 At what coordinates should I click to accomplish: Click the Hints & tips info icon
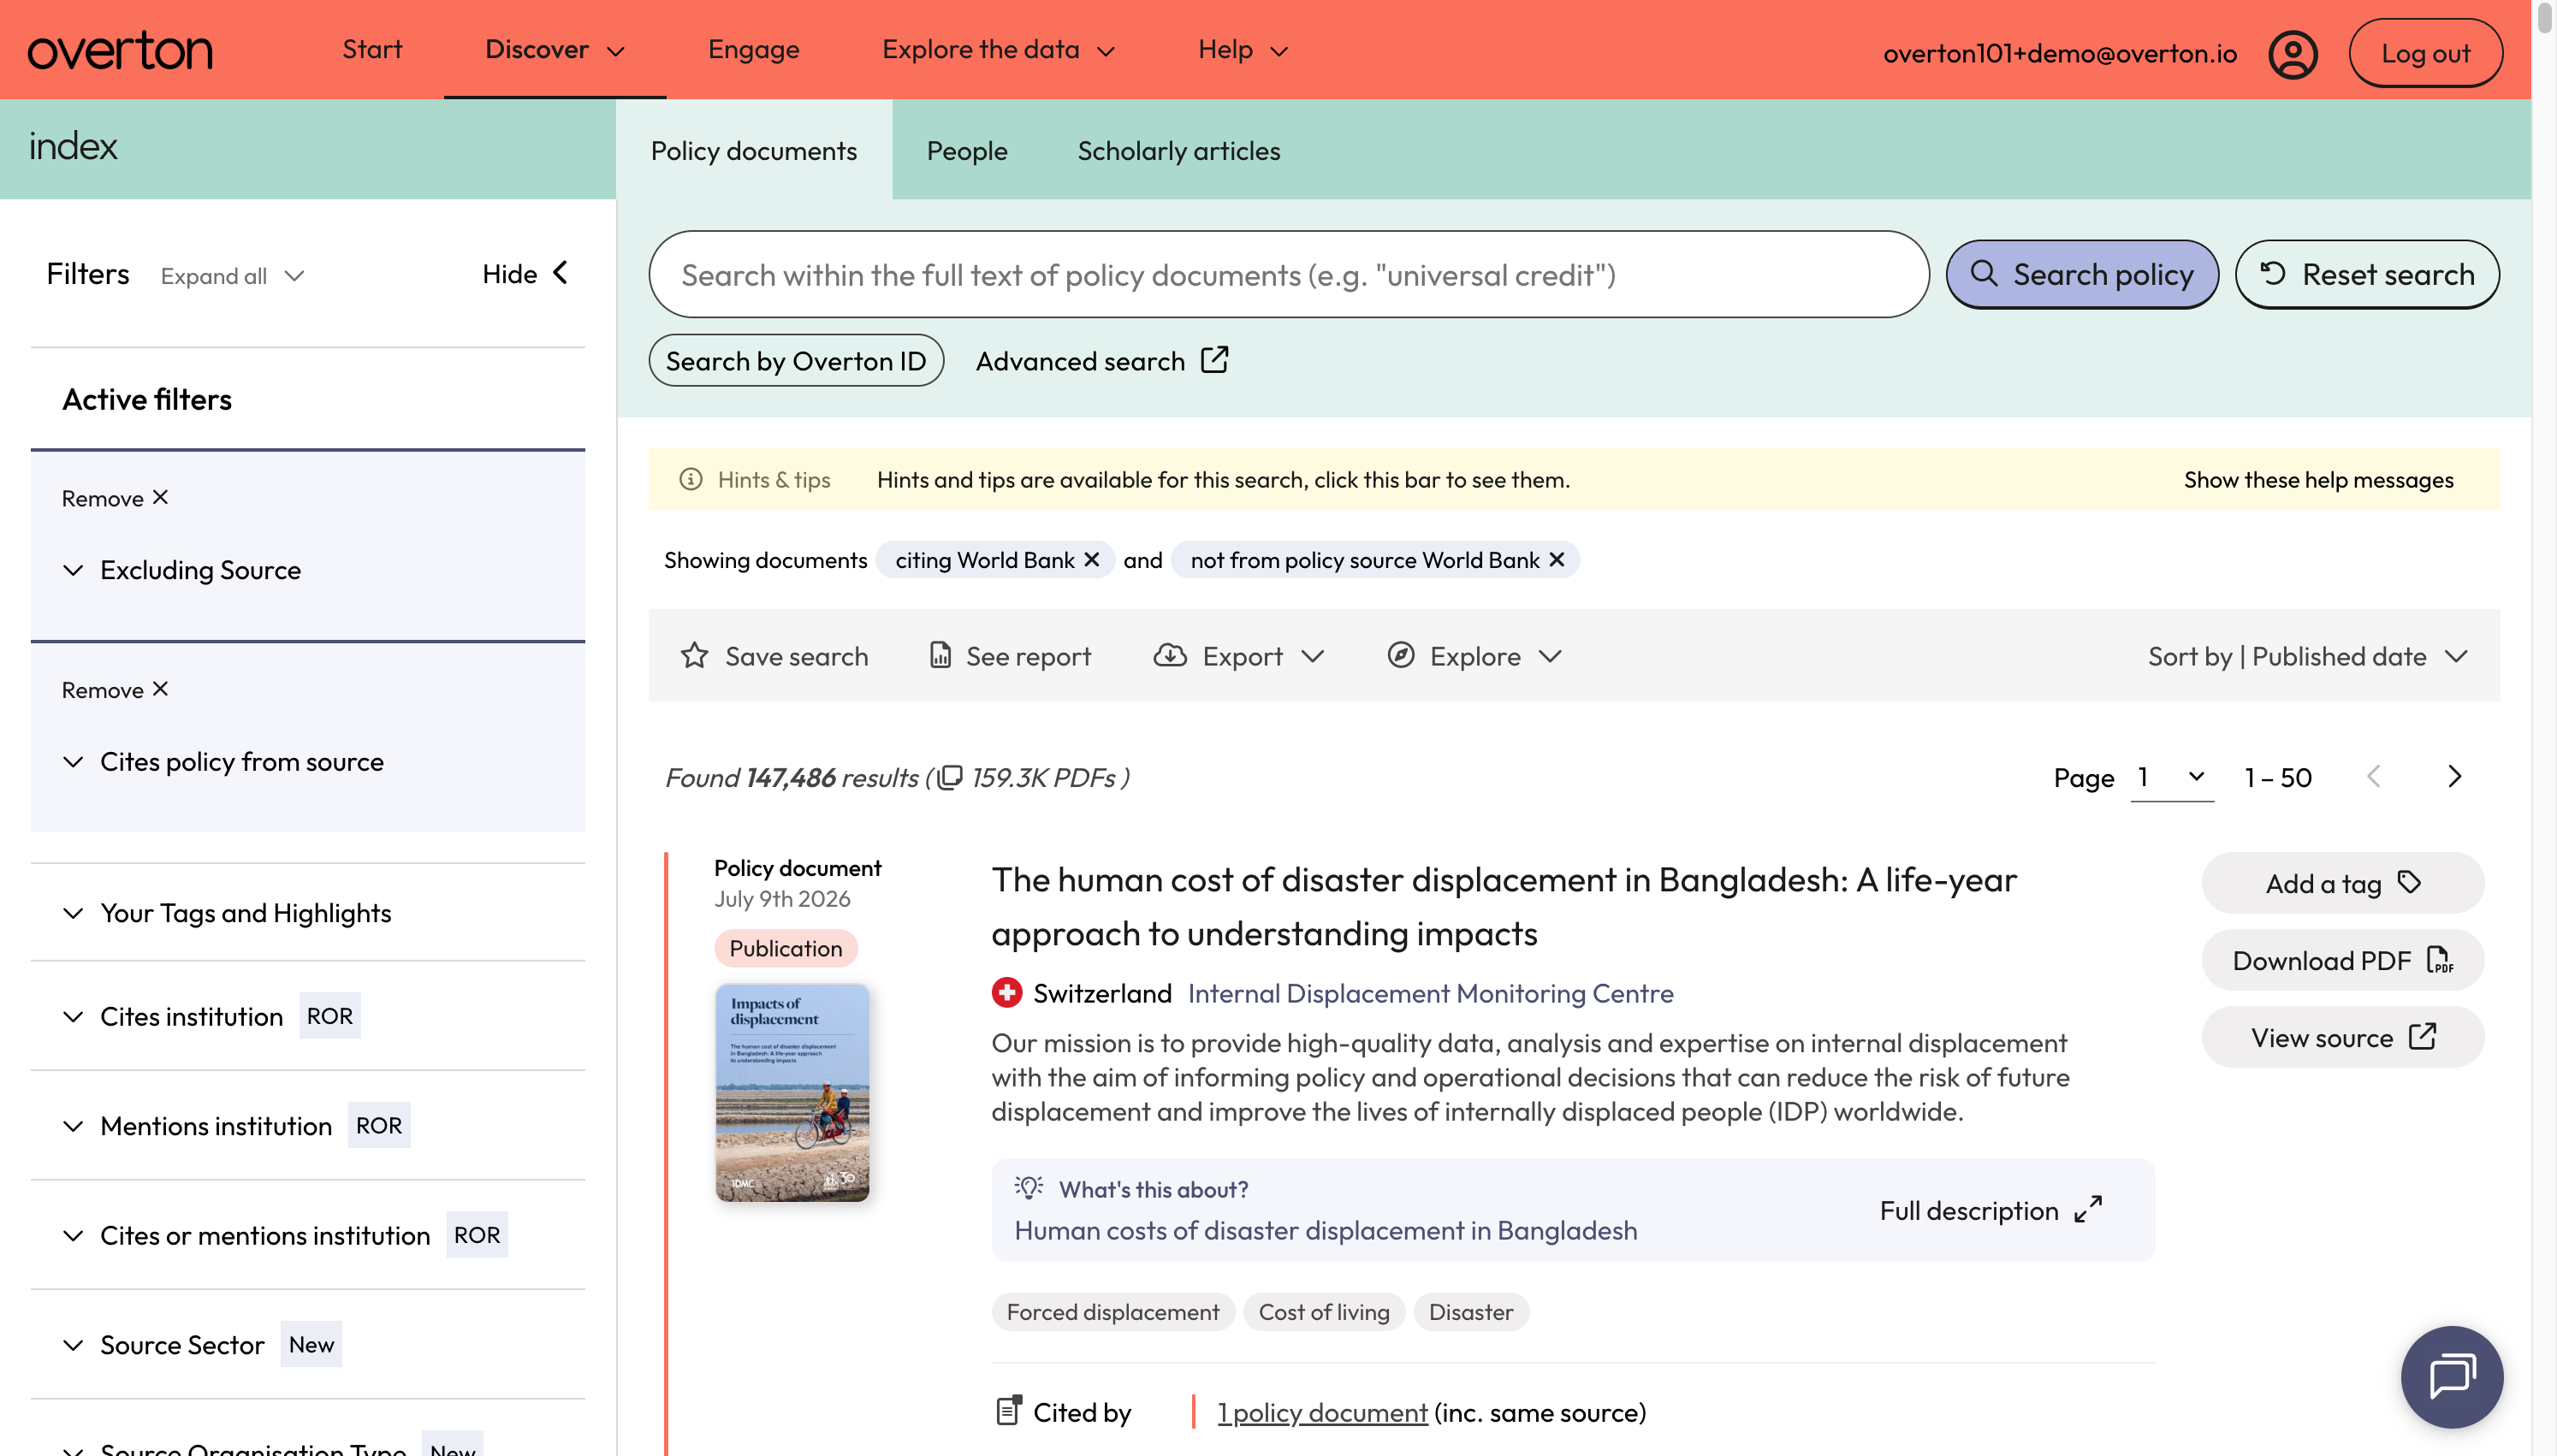(690, 479)
